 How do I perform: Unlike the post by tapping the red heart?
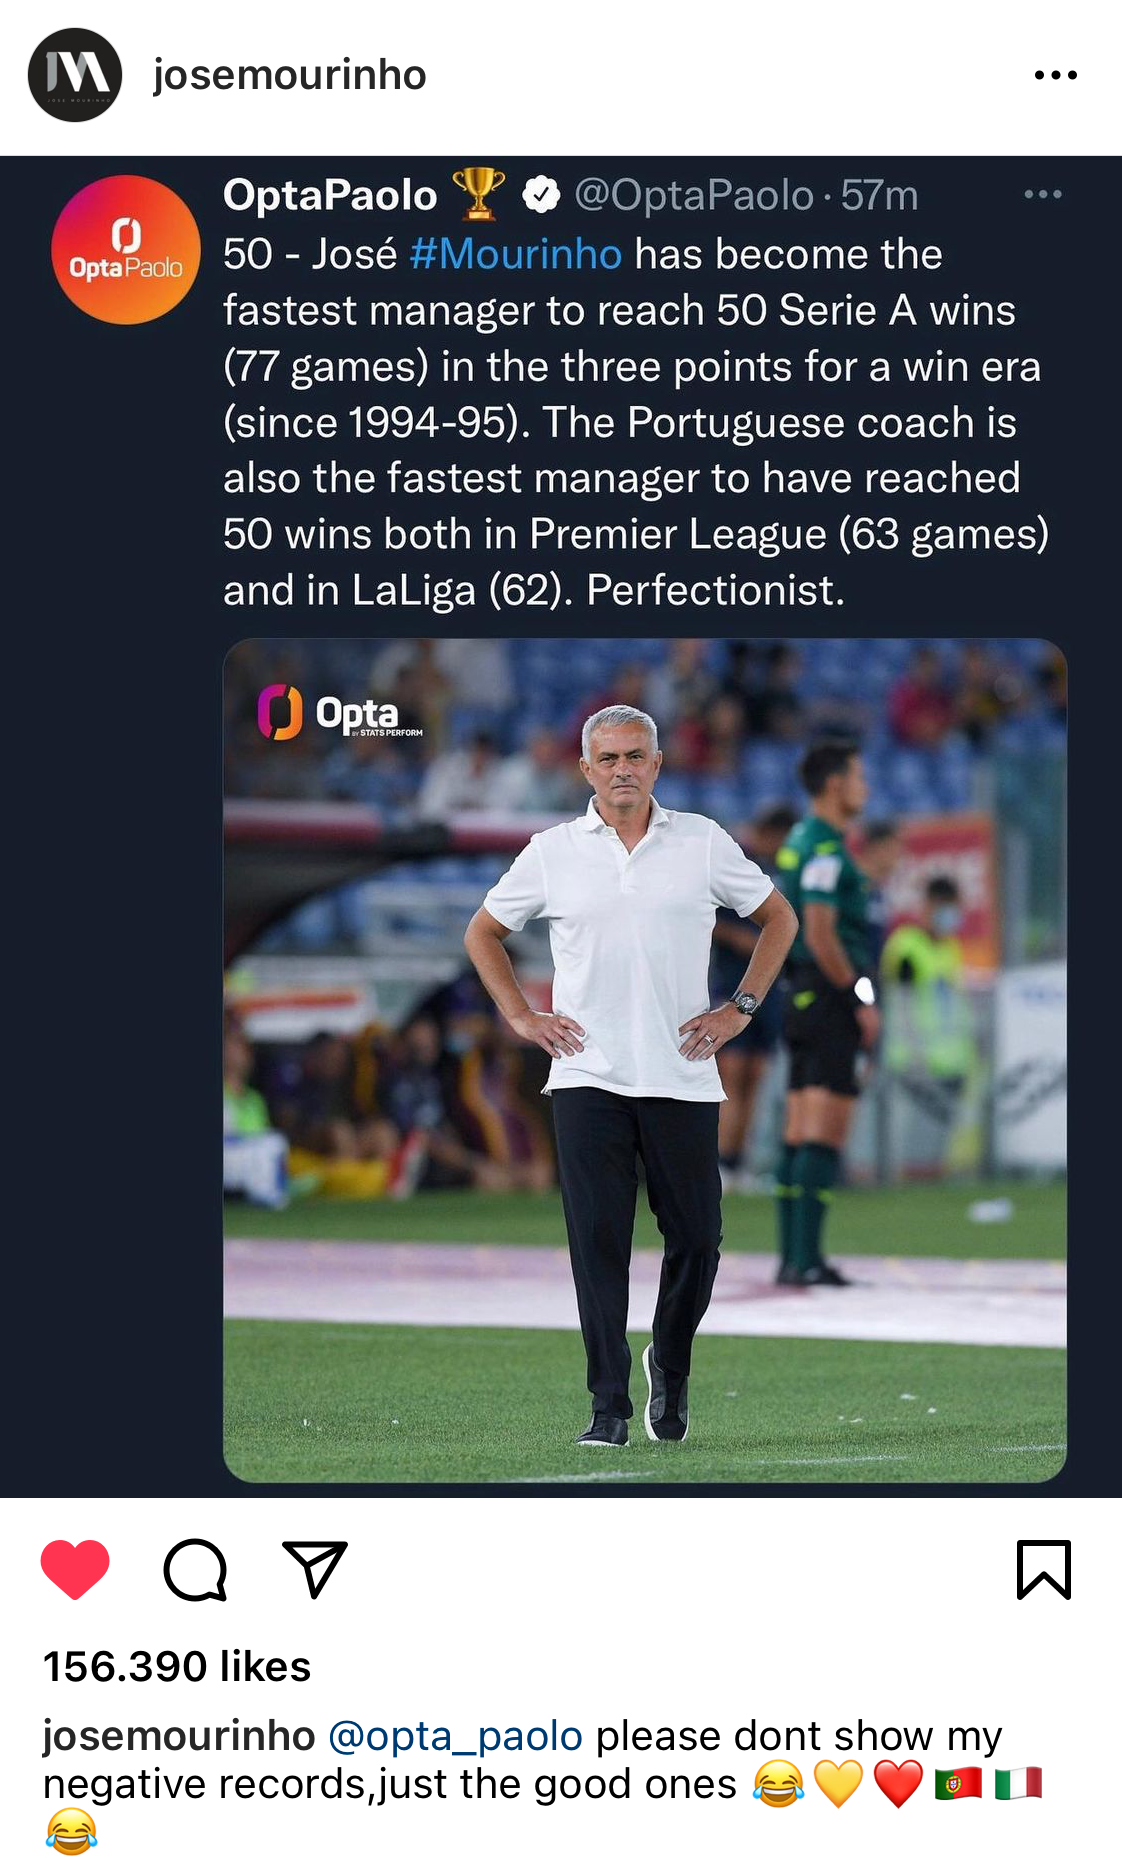coord(75,1566)
